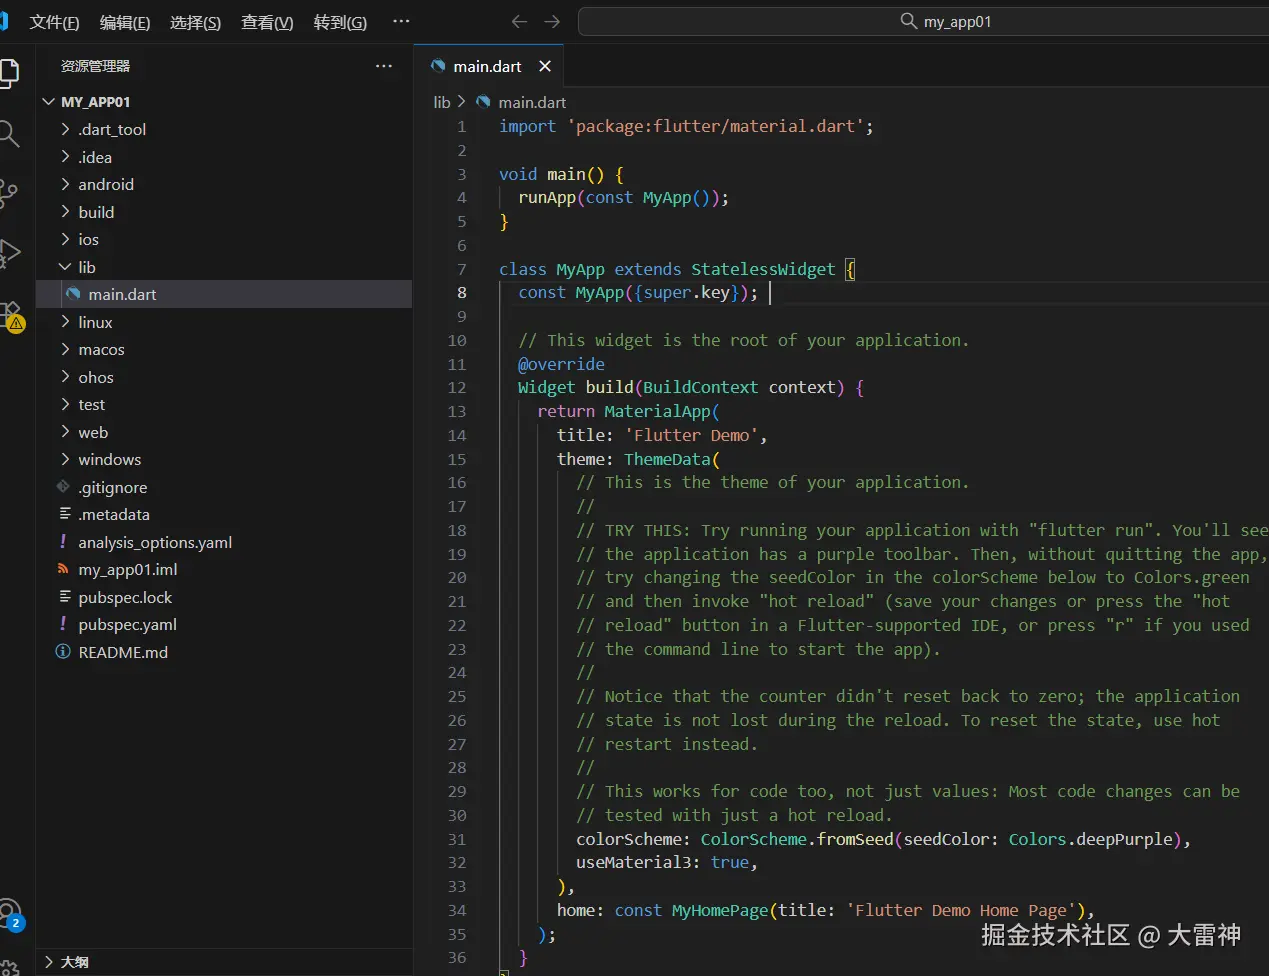The height and width of the screenshot is (976, 1269).
Task: Collapse the lib folder
Action: [87, 267]
